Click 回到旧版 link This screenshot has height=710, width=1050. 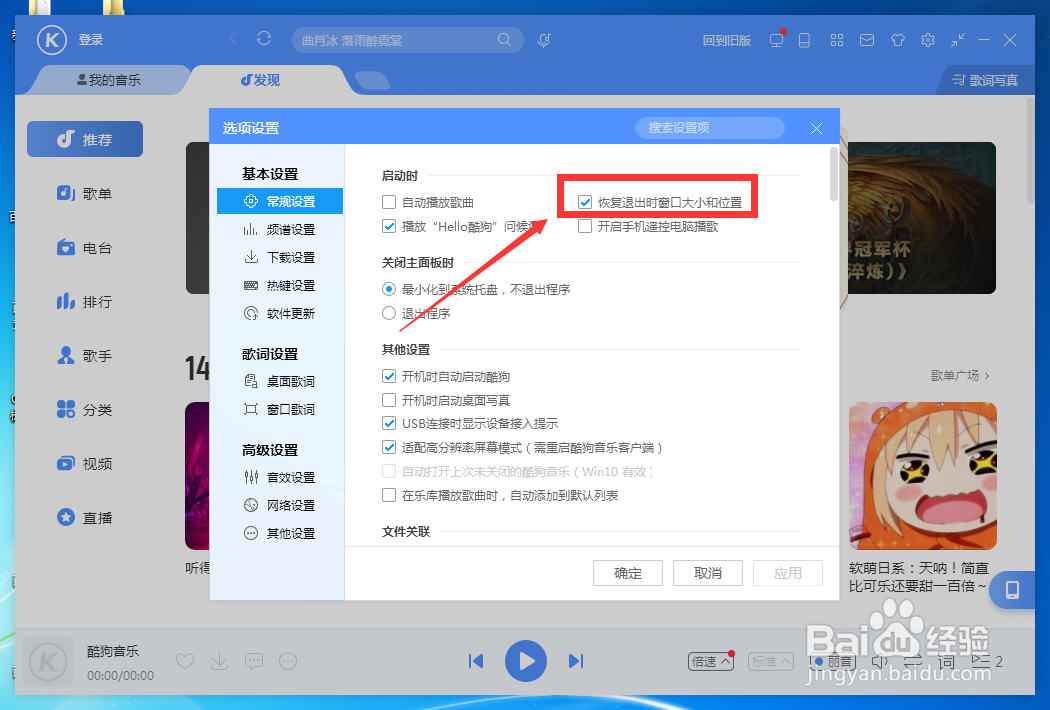727,40
